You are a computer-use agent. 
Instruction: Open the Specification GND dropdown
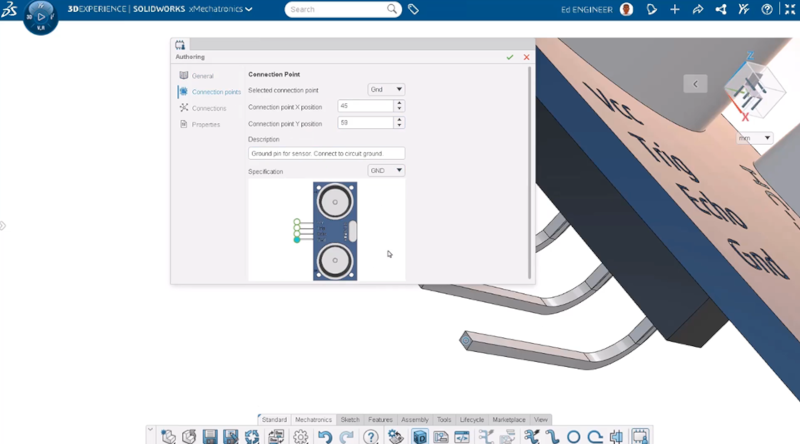[386, 171]
